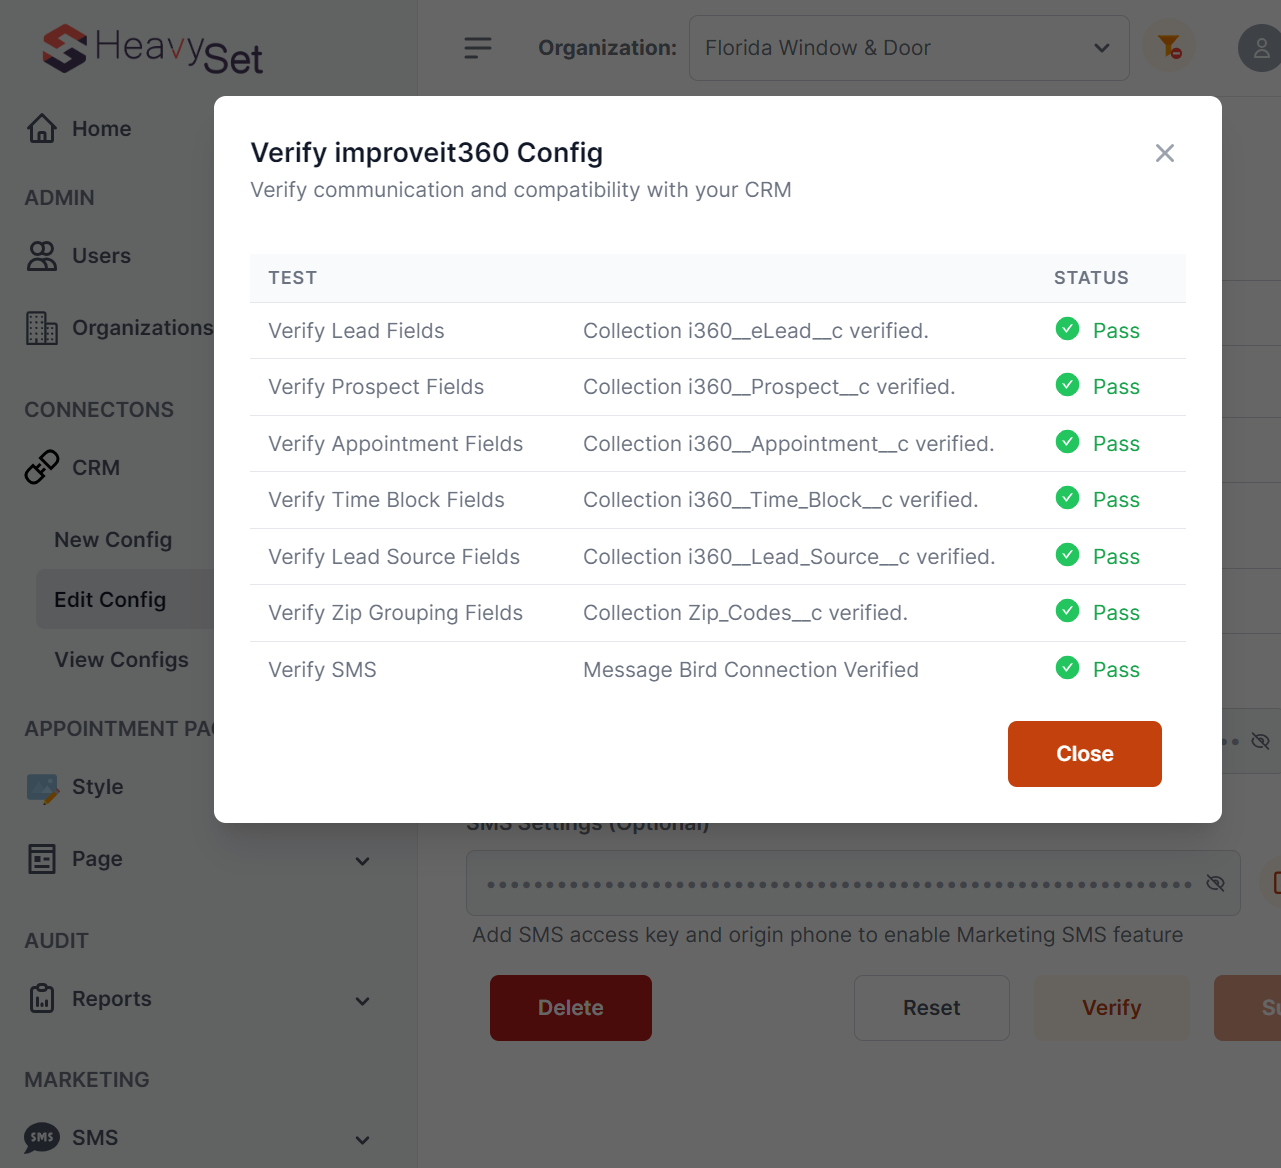Open View Configs from the CRM menu
Image resolution: width=1281 pixels, height=1168 pixels.
(x=120, y=659)
